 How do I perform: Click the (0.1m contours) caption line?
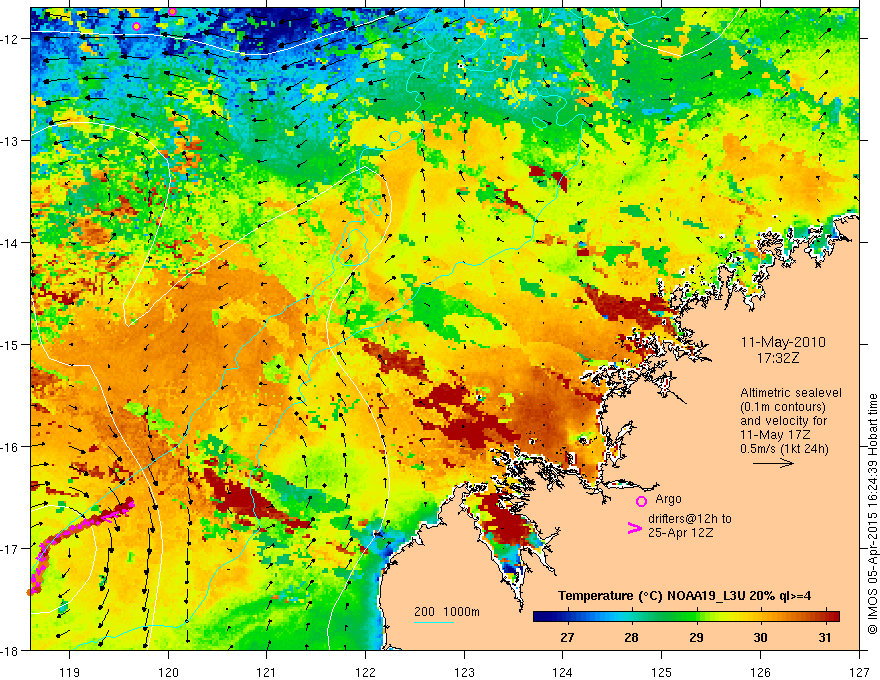pos(783,407)
